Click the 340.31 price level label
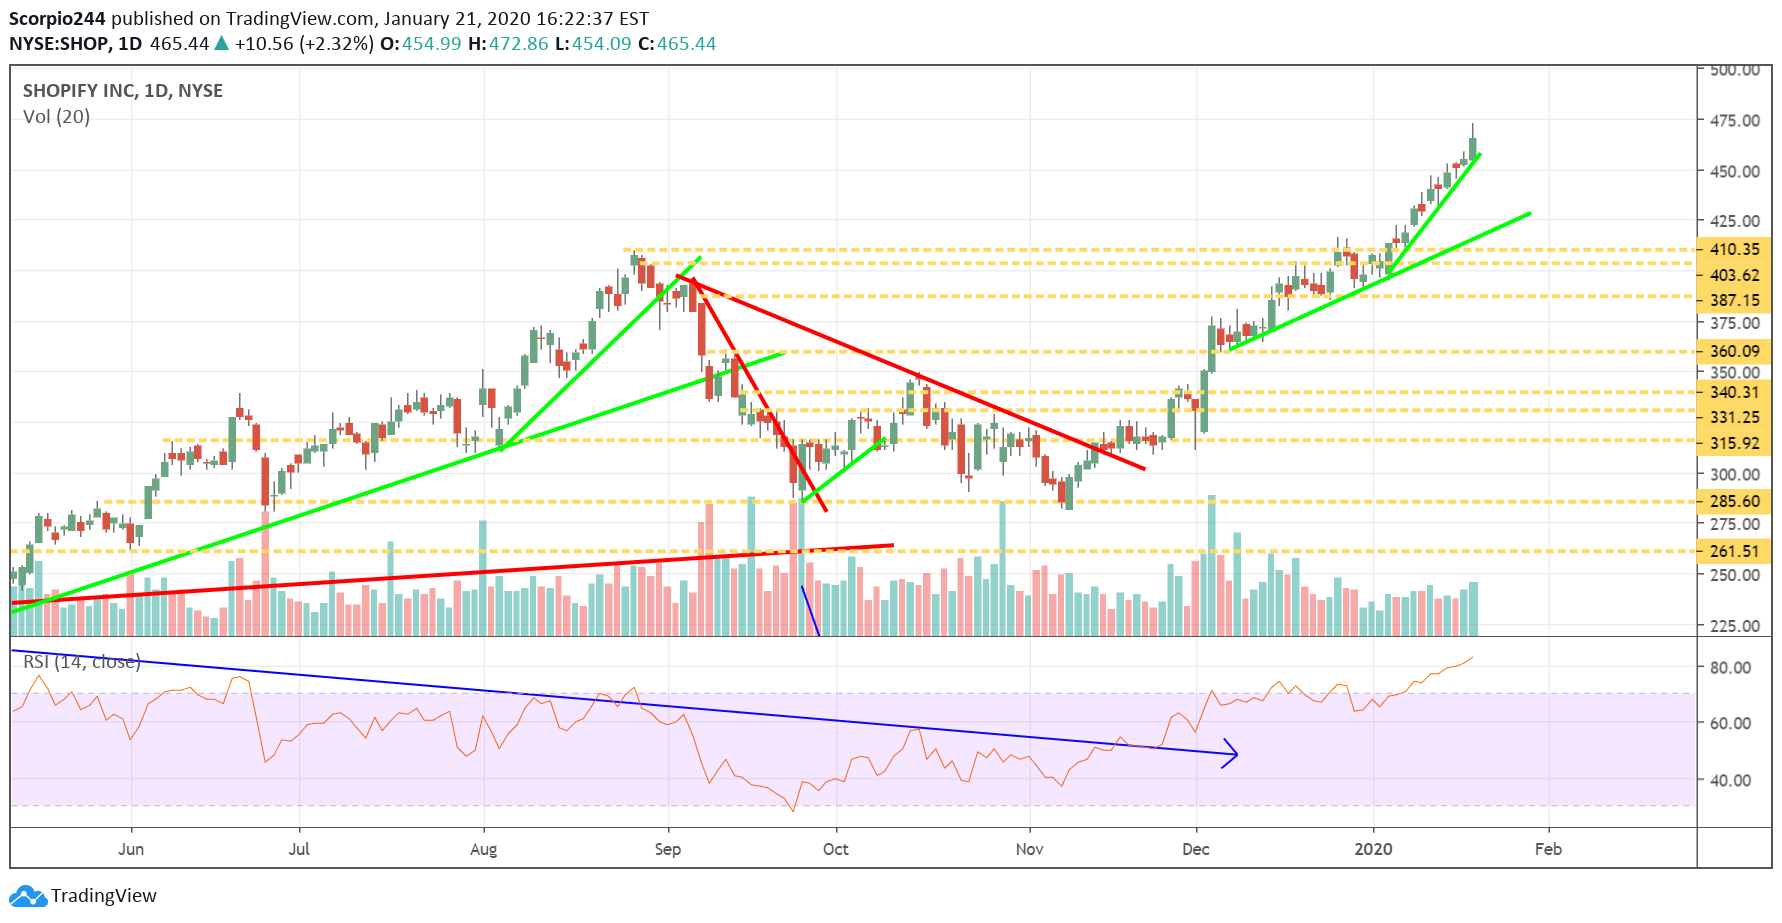This screenshot has height=923, width=1782. tap(1734, 392)
